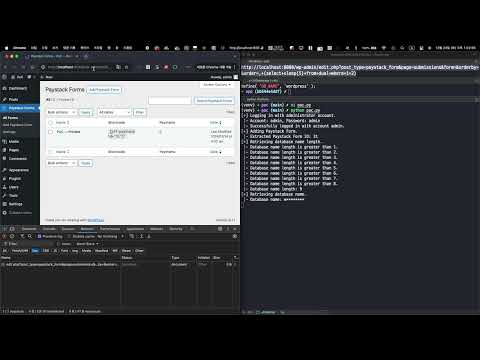This screenshot has height=360, width=480.
Task: Select Paystack Forms sidebar item
Action: [x=21, y=108]
